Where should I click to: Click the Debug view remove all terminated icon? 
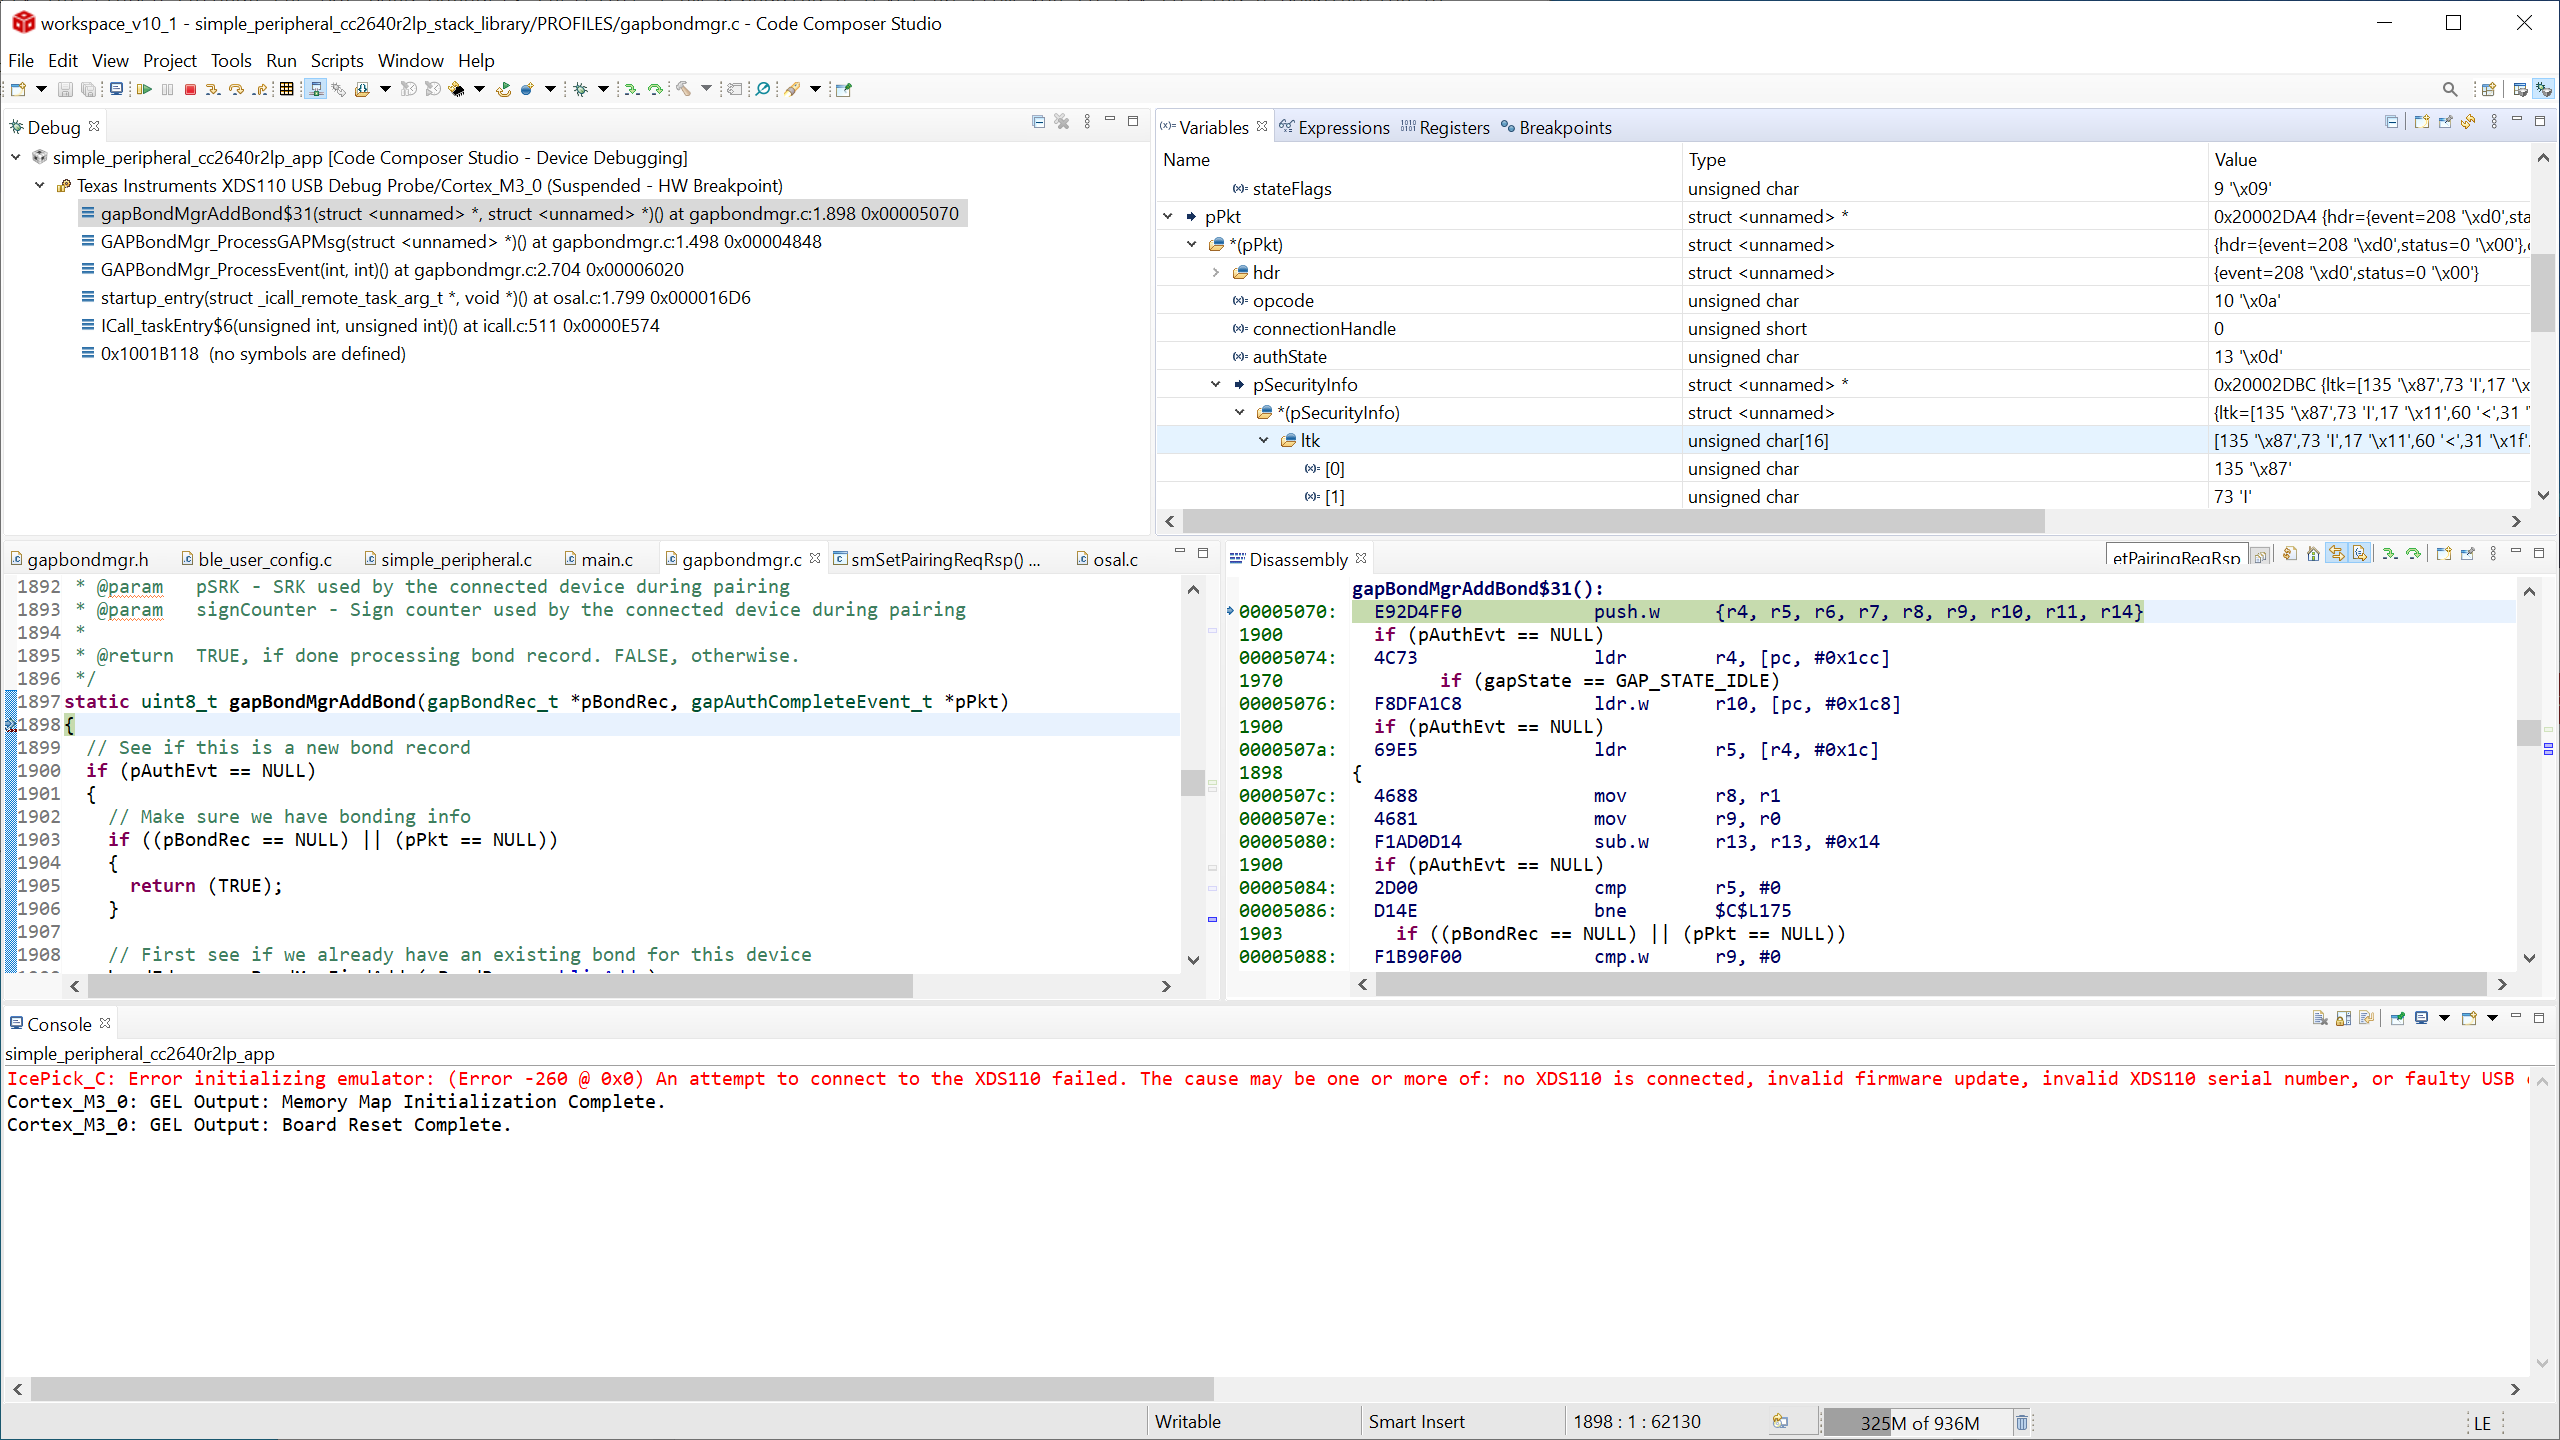(x=1062, y=121)
